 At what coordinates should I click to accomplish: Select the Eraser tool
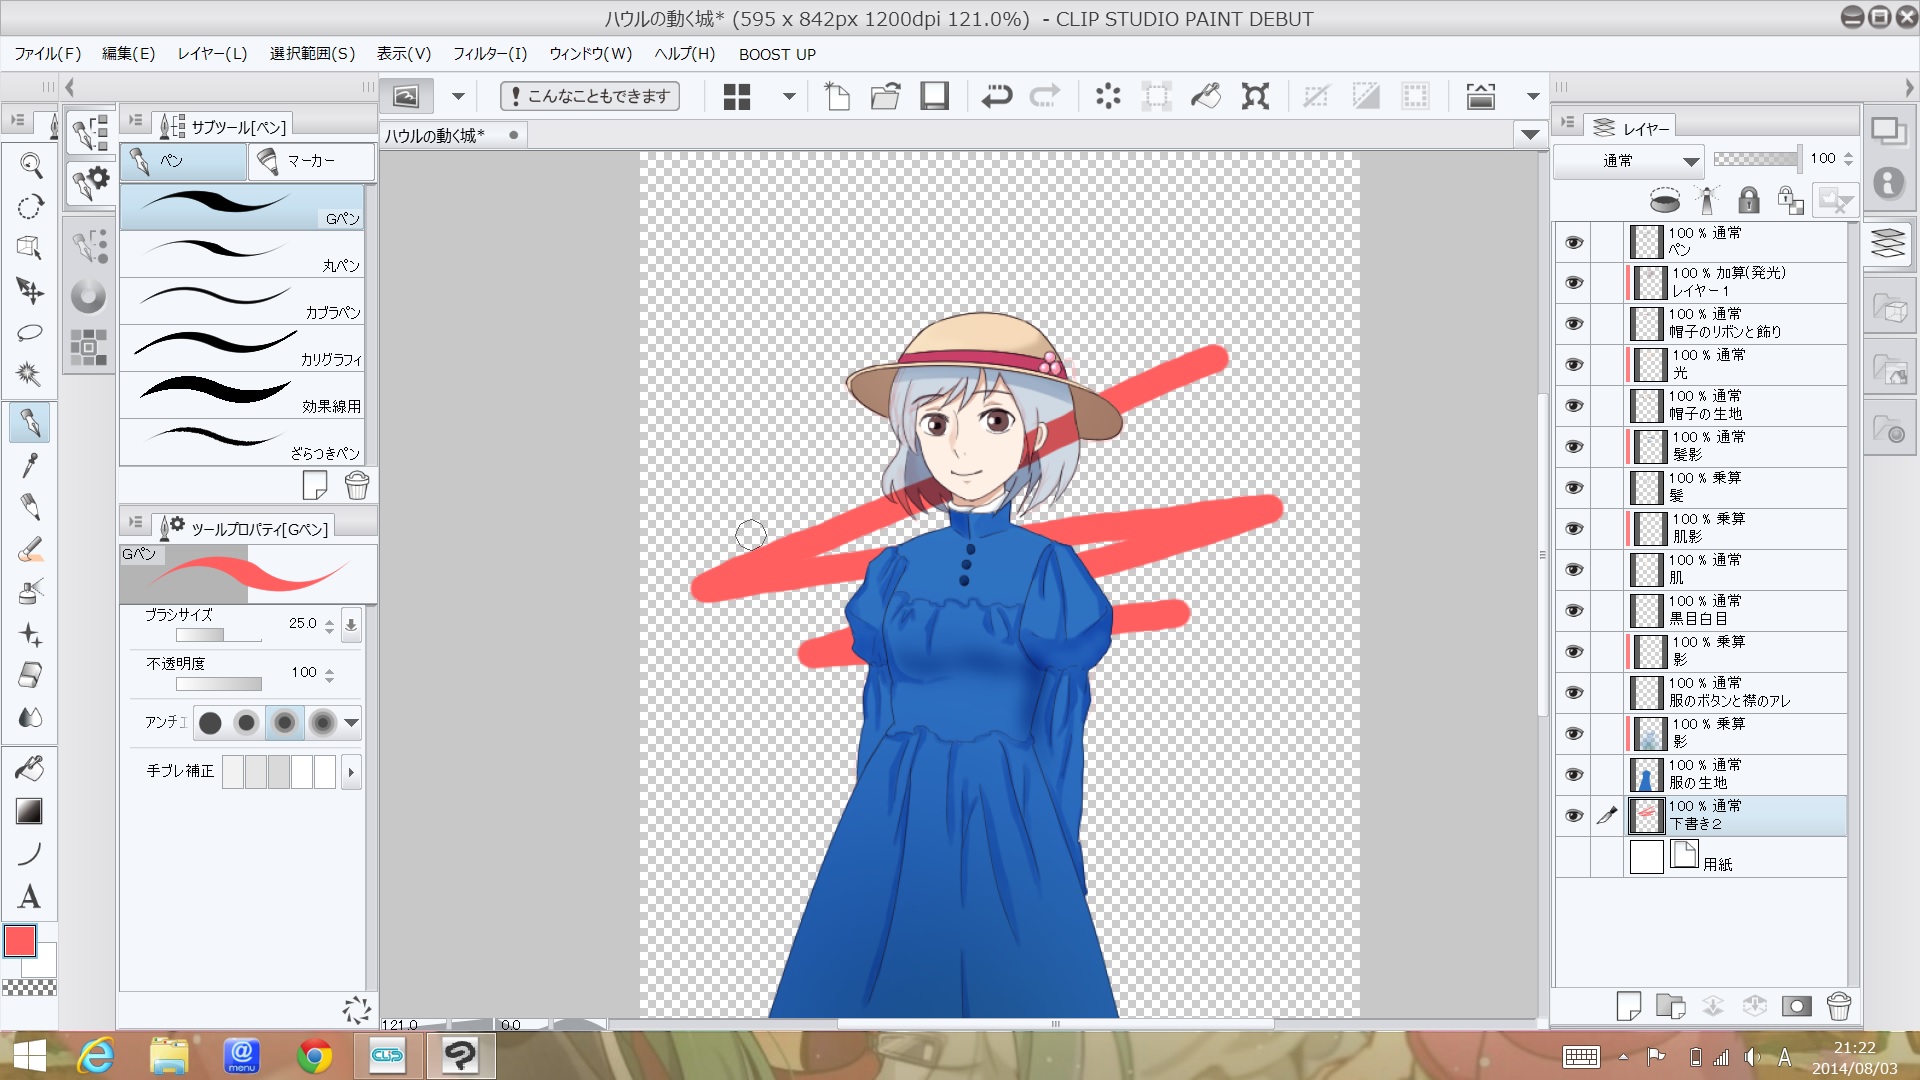(x=29, y=675)
